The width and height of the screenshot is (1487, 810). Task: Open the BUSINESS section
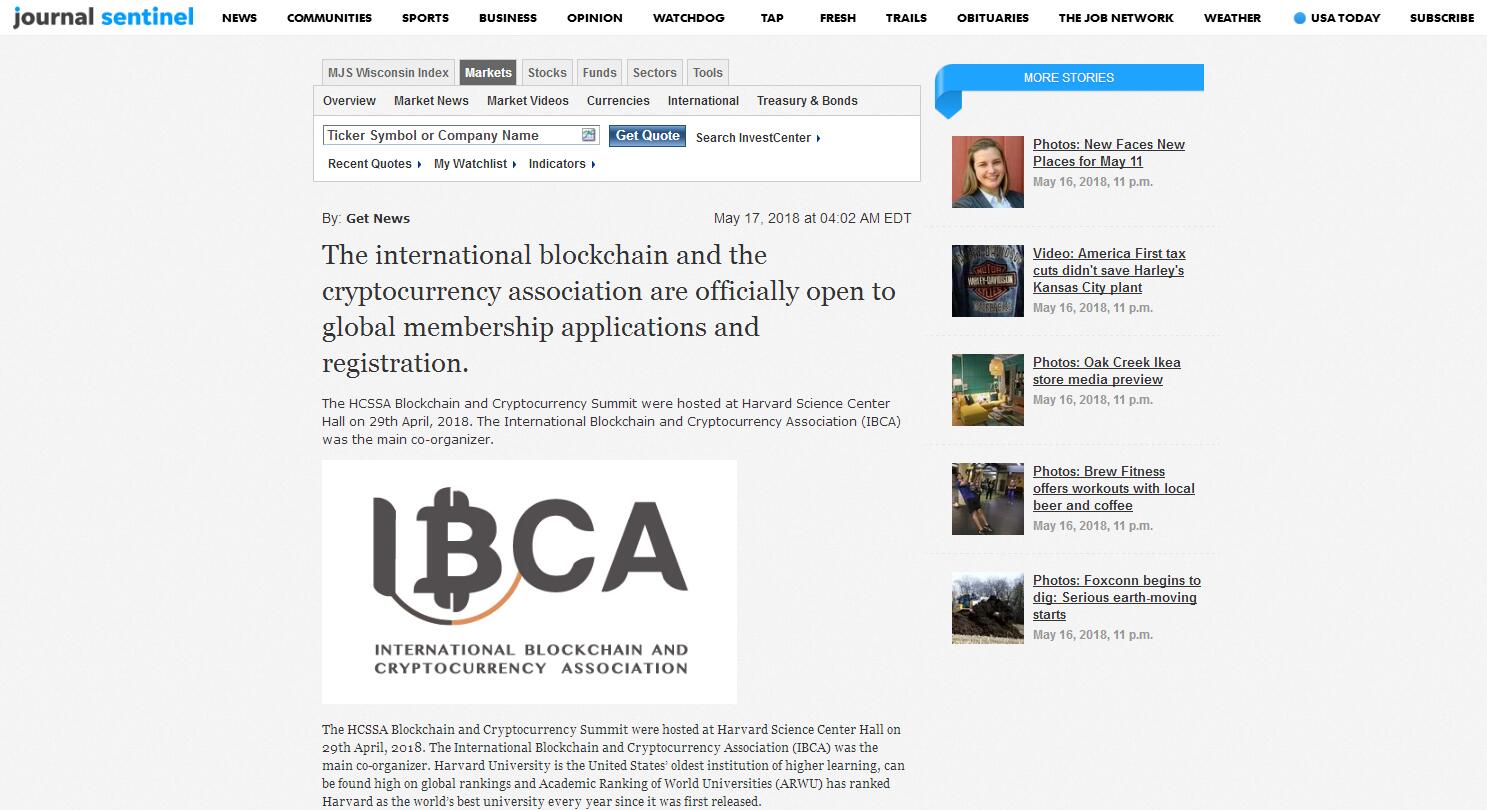point(508,18)
